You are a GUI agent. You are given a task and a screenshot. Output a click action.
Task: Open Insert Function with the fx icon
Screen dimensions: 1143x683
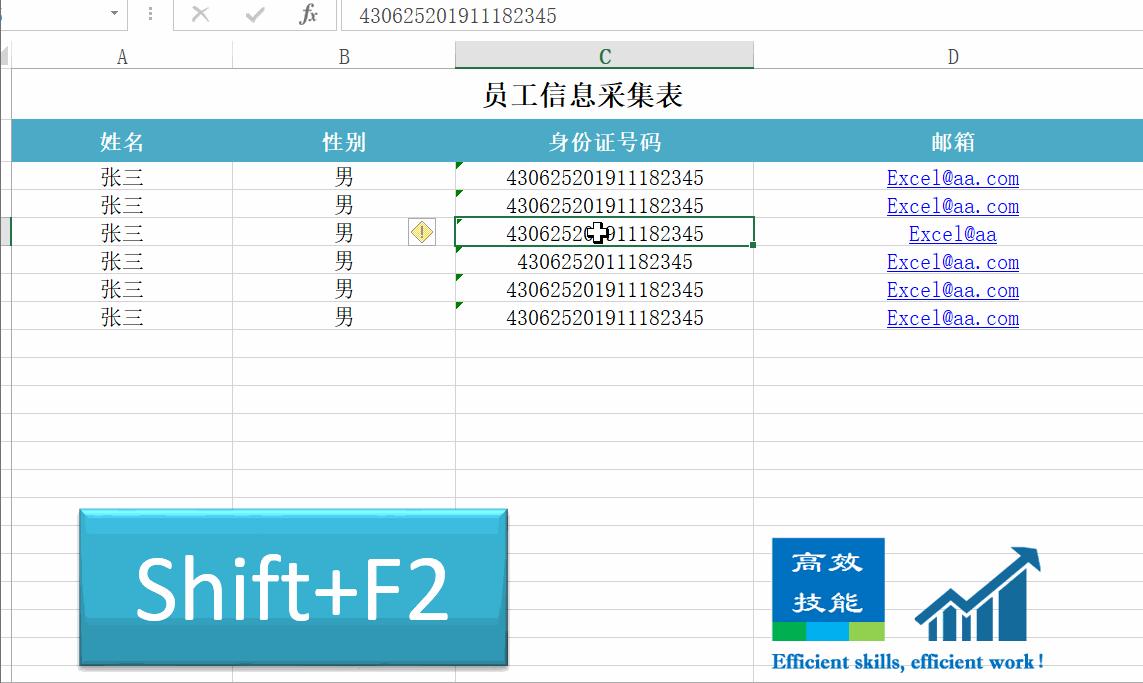(308, 16)
